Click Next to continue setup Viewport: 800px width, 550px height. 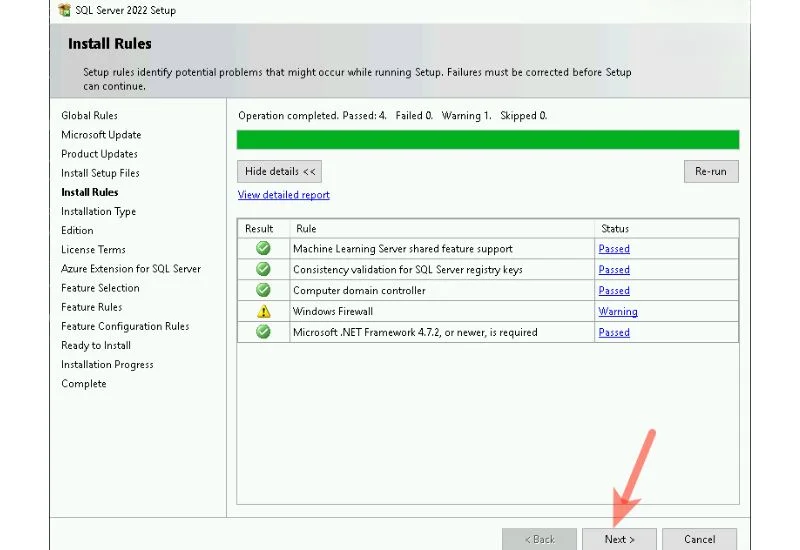click(x=619, y=539)
